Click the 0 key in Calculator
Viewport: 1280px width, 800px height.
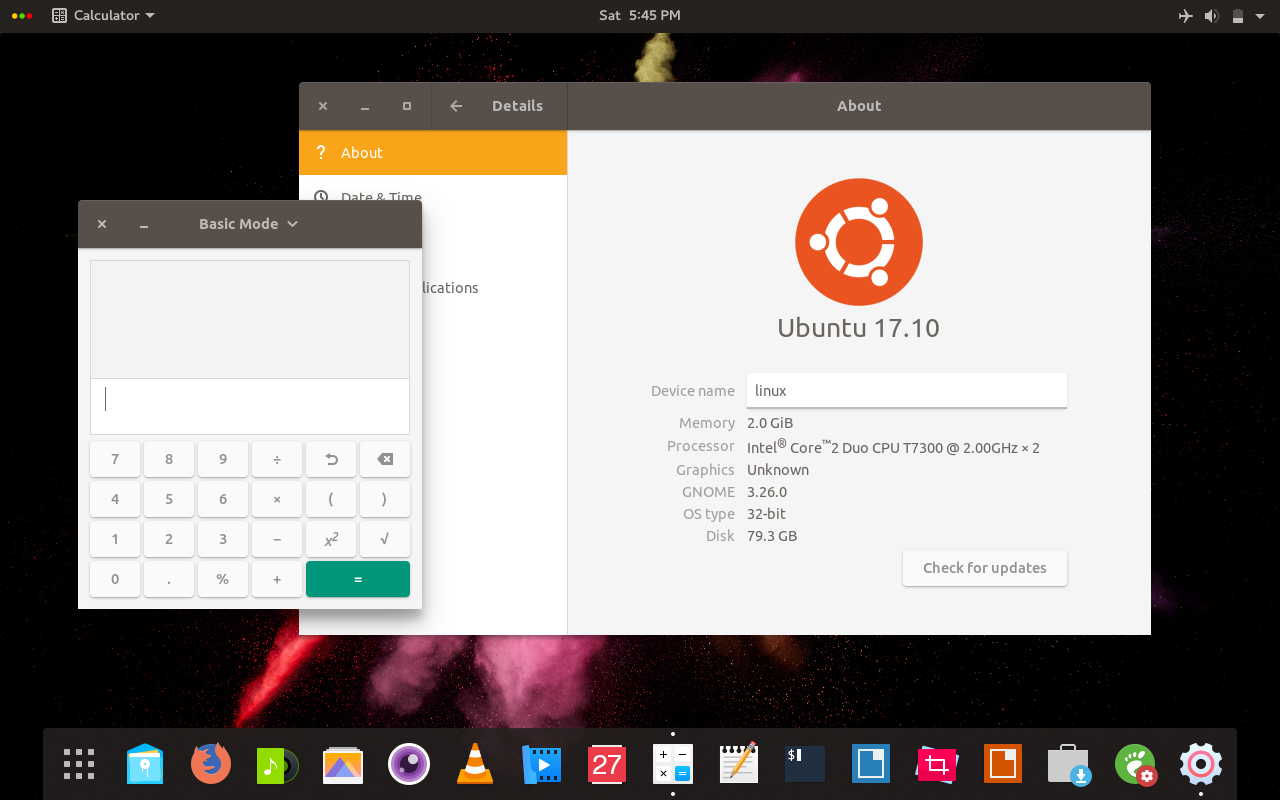click(x=115, y=579)
